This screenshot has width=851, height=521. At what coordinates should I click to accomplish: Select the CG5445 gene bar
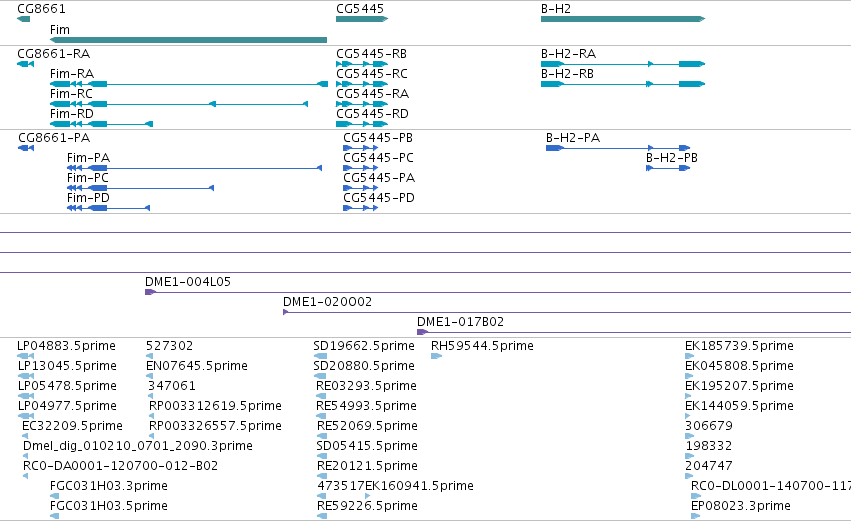(362, 19)
